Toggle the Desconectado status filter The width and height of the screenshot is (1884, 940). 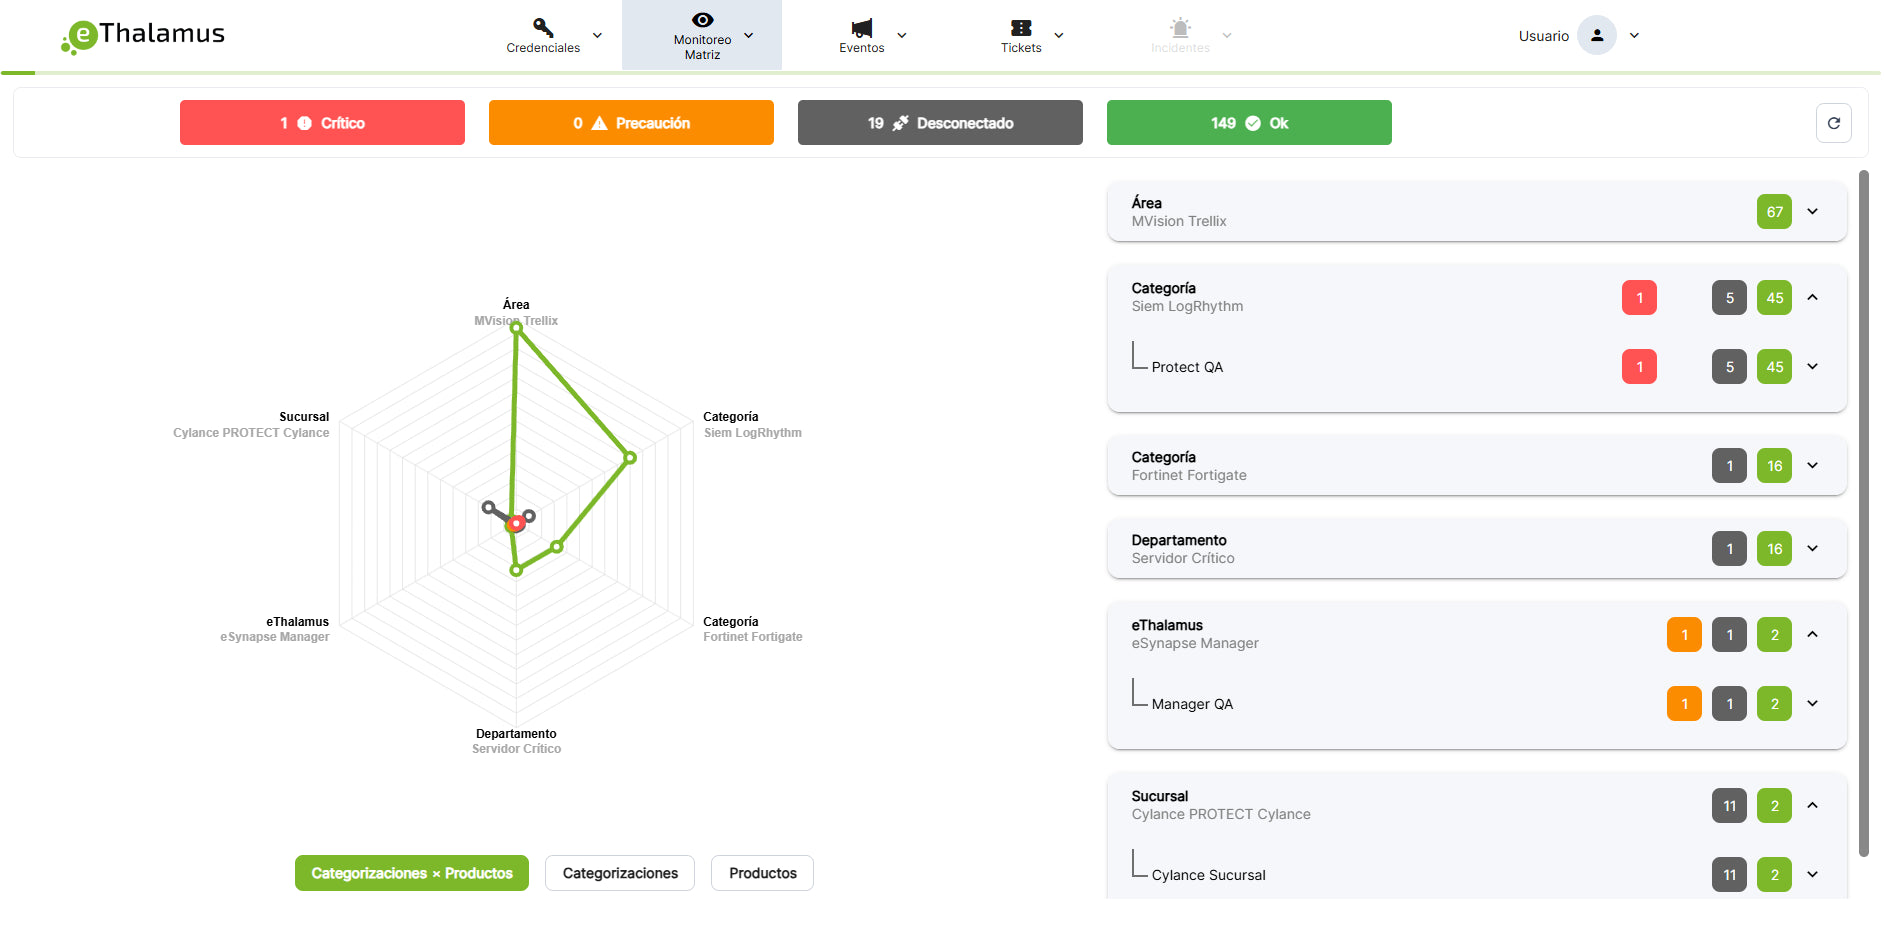pyautogui.click(x=940, y=123)
